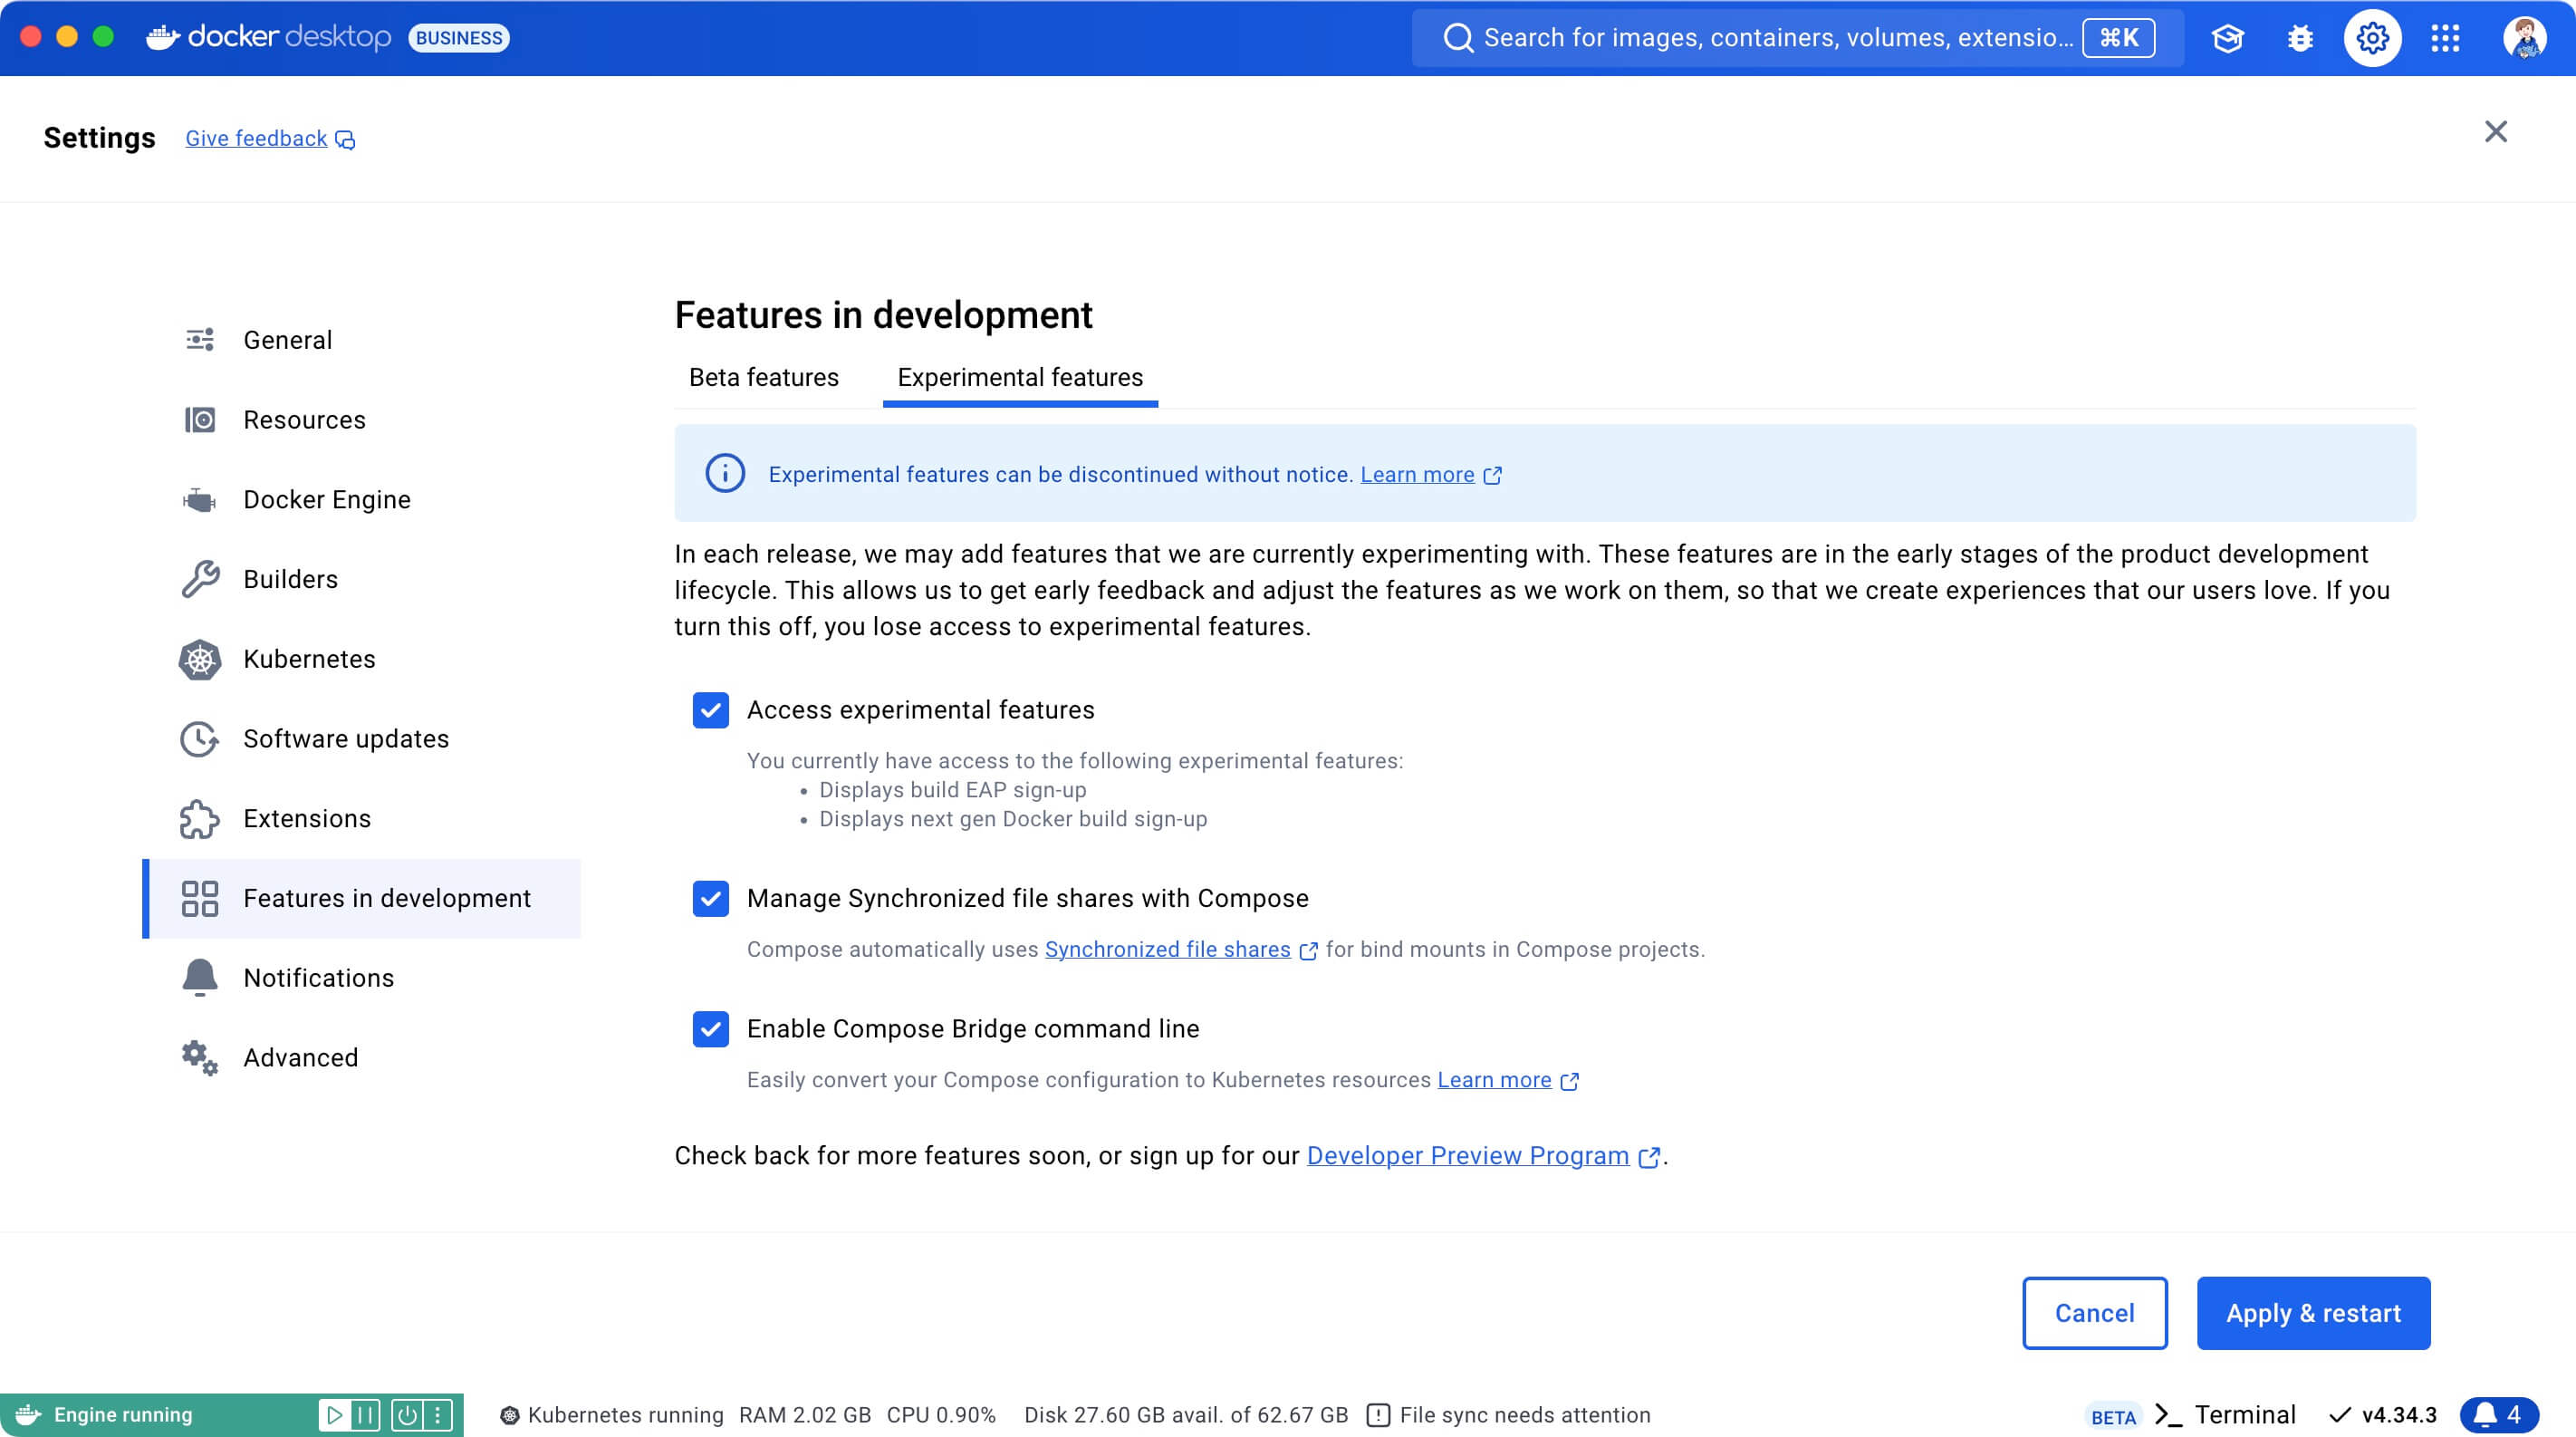The height and width of the screenshot is (1437, 2576).
Task: Click the search magnifier icon
Action: coord(1458,38)
